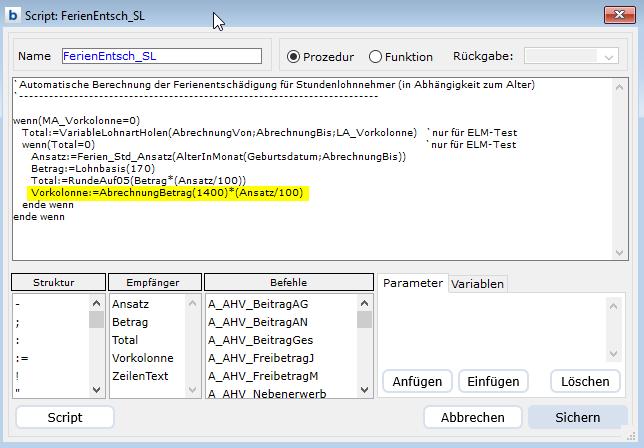Open the Rückgabe dropdown
The width and height of the screenshot is (644, 448).
(571, 57)
